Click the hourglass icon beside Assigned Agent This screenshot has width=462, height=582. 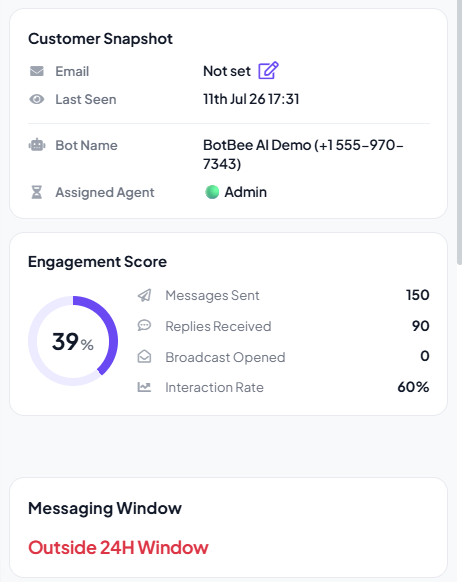point(37,192)
